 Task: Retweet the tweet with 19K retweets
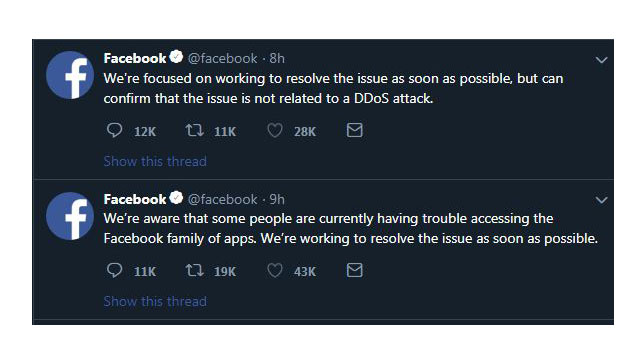(x=194, y=271)
